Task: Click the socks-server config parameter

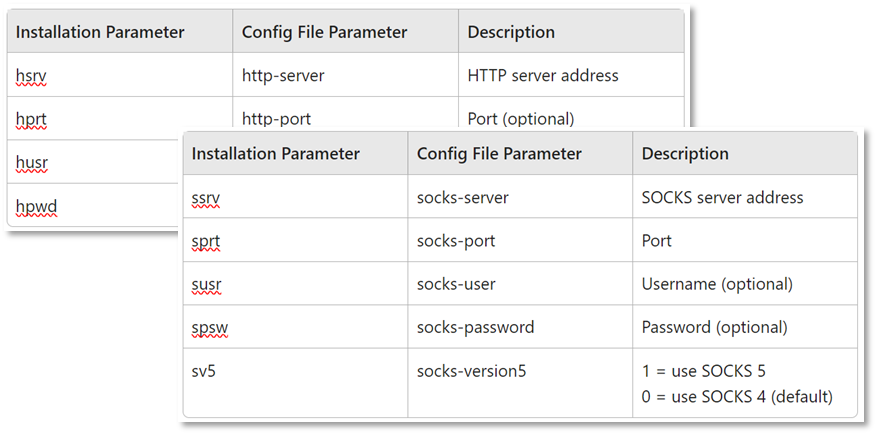Action: [x=463, y=197]
